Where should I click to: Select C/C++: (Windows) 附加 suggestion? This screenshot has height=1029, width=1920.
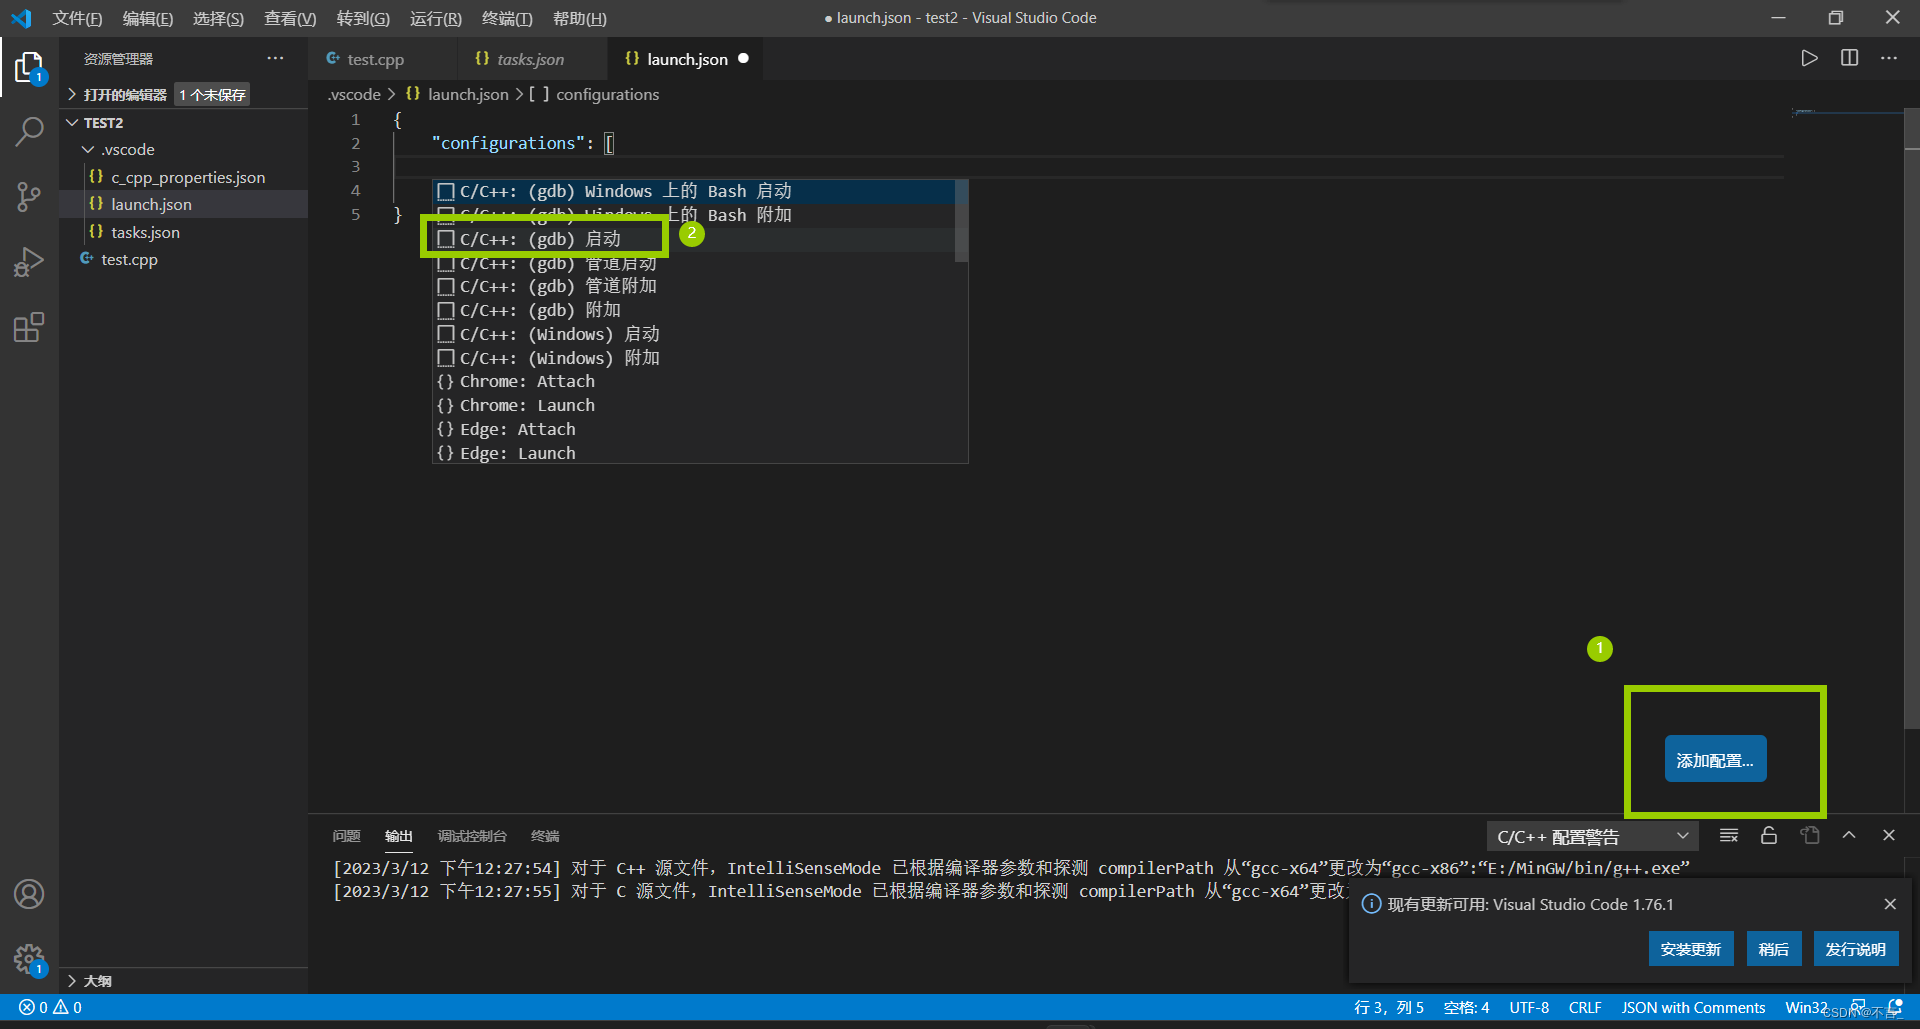[695, 358]
